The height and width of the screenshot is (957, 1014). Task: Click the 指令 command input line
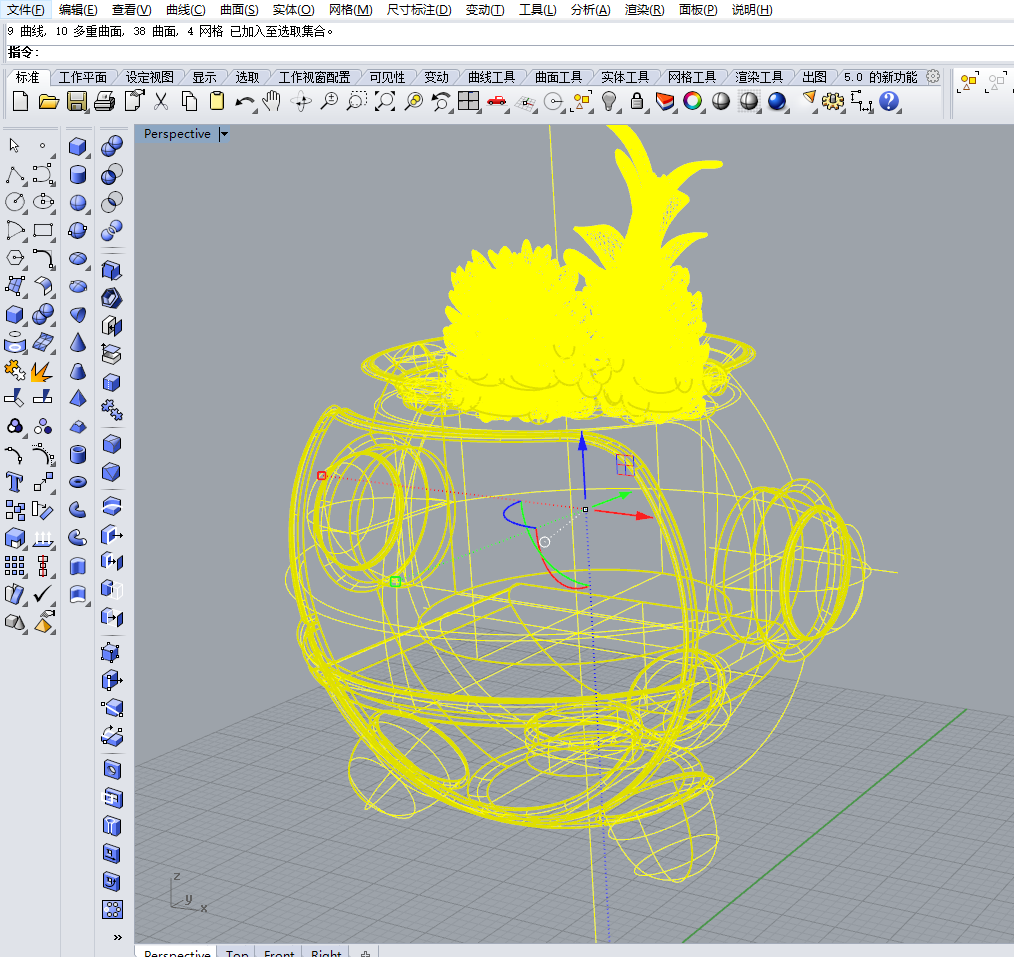[x=510, y=52]
